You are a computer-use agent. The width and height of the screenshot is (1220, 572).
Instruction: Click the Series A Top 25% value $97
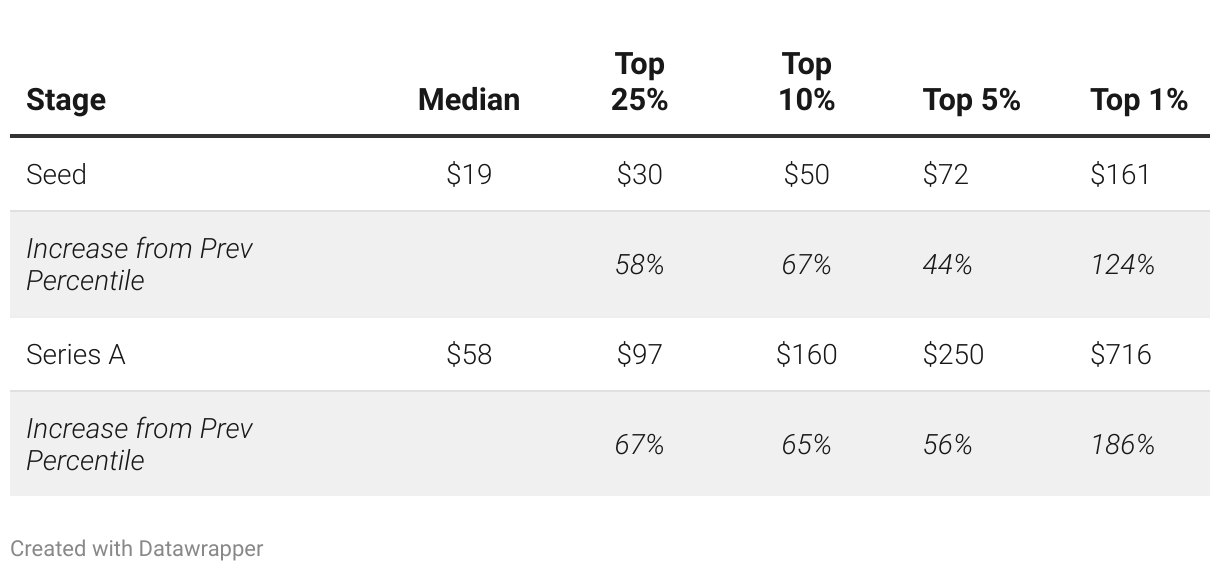click(x=640, y=355)
